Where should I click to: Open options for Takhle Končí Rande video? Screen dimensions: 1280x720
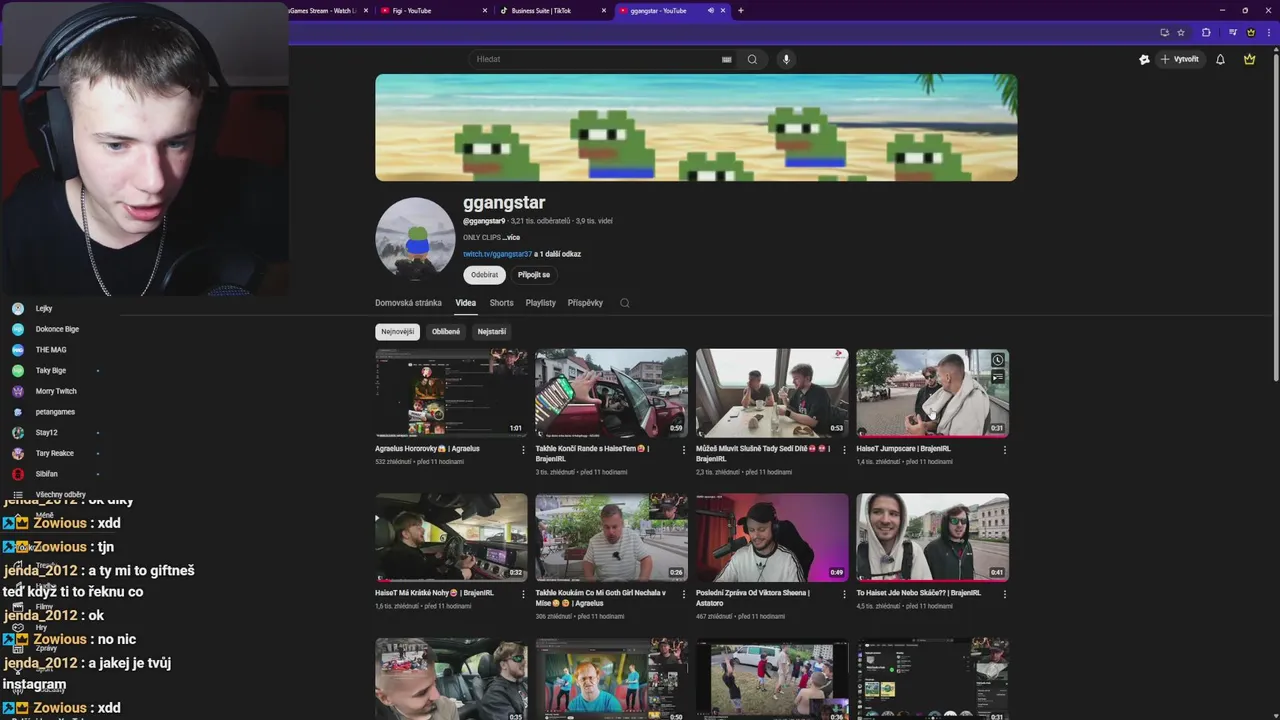tap(684, 450)
